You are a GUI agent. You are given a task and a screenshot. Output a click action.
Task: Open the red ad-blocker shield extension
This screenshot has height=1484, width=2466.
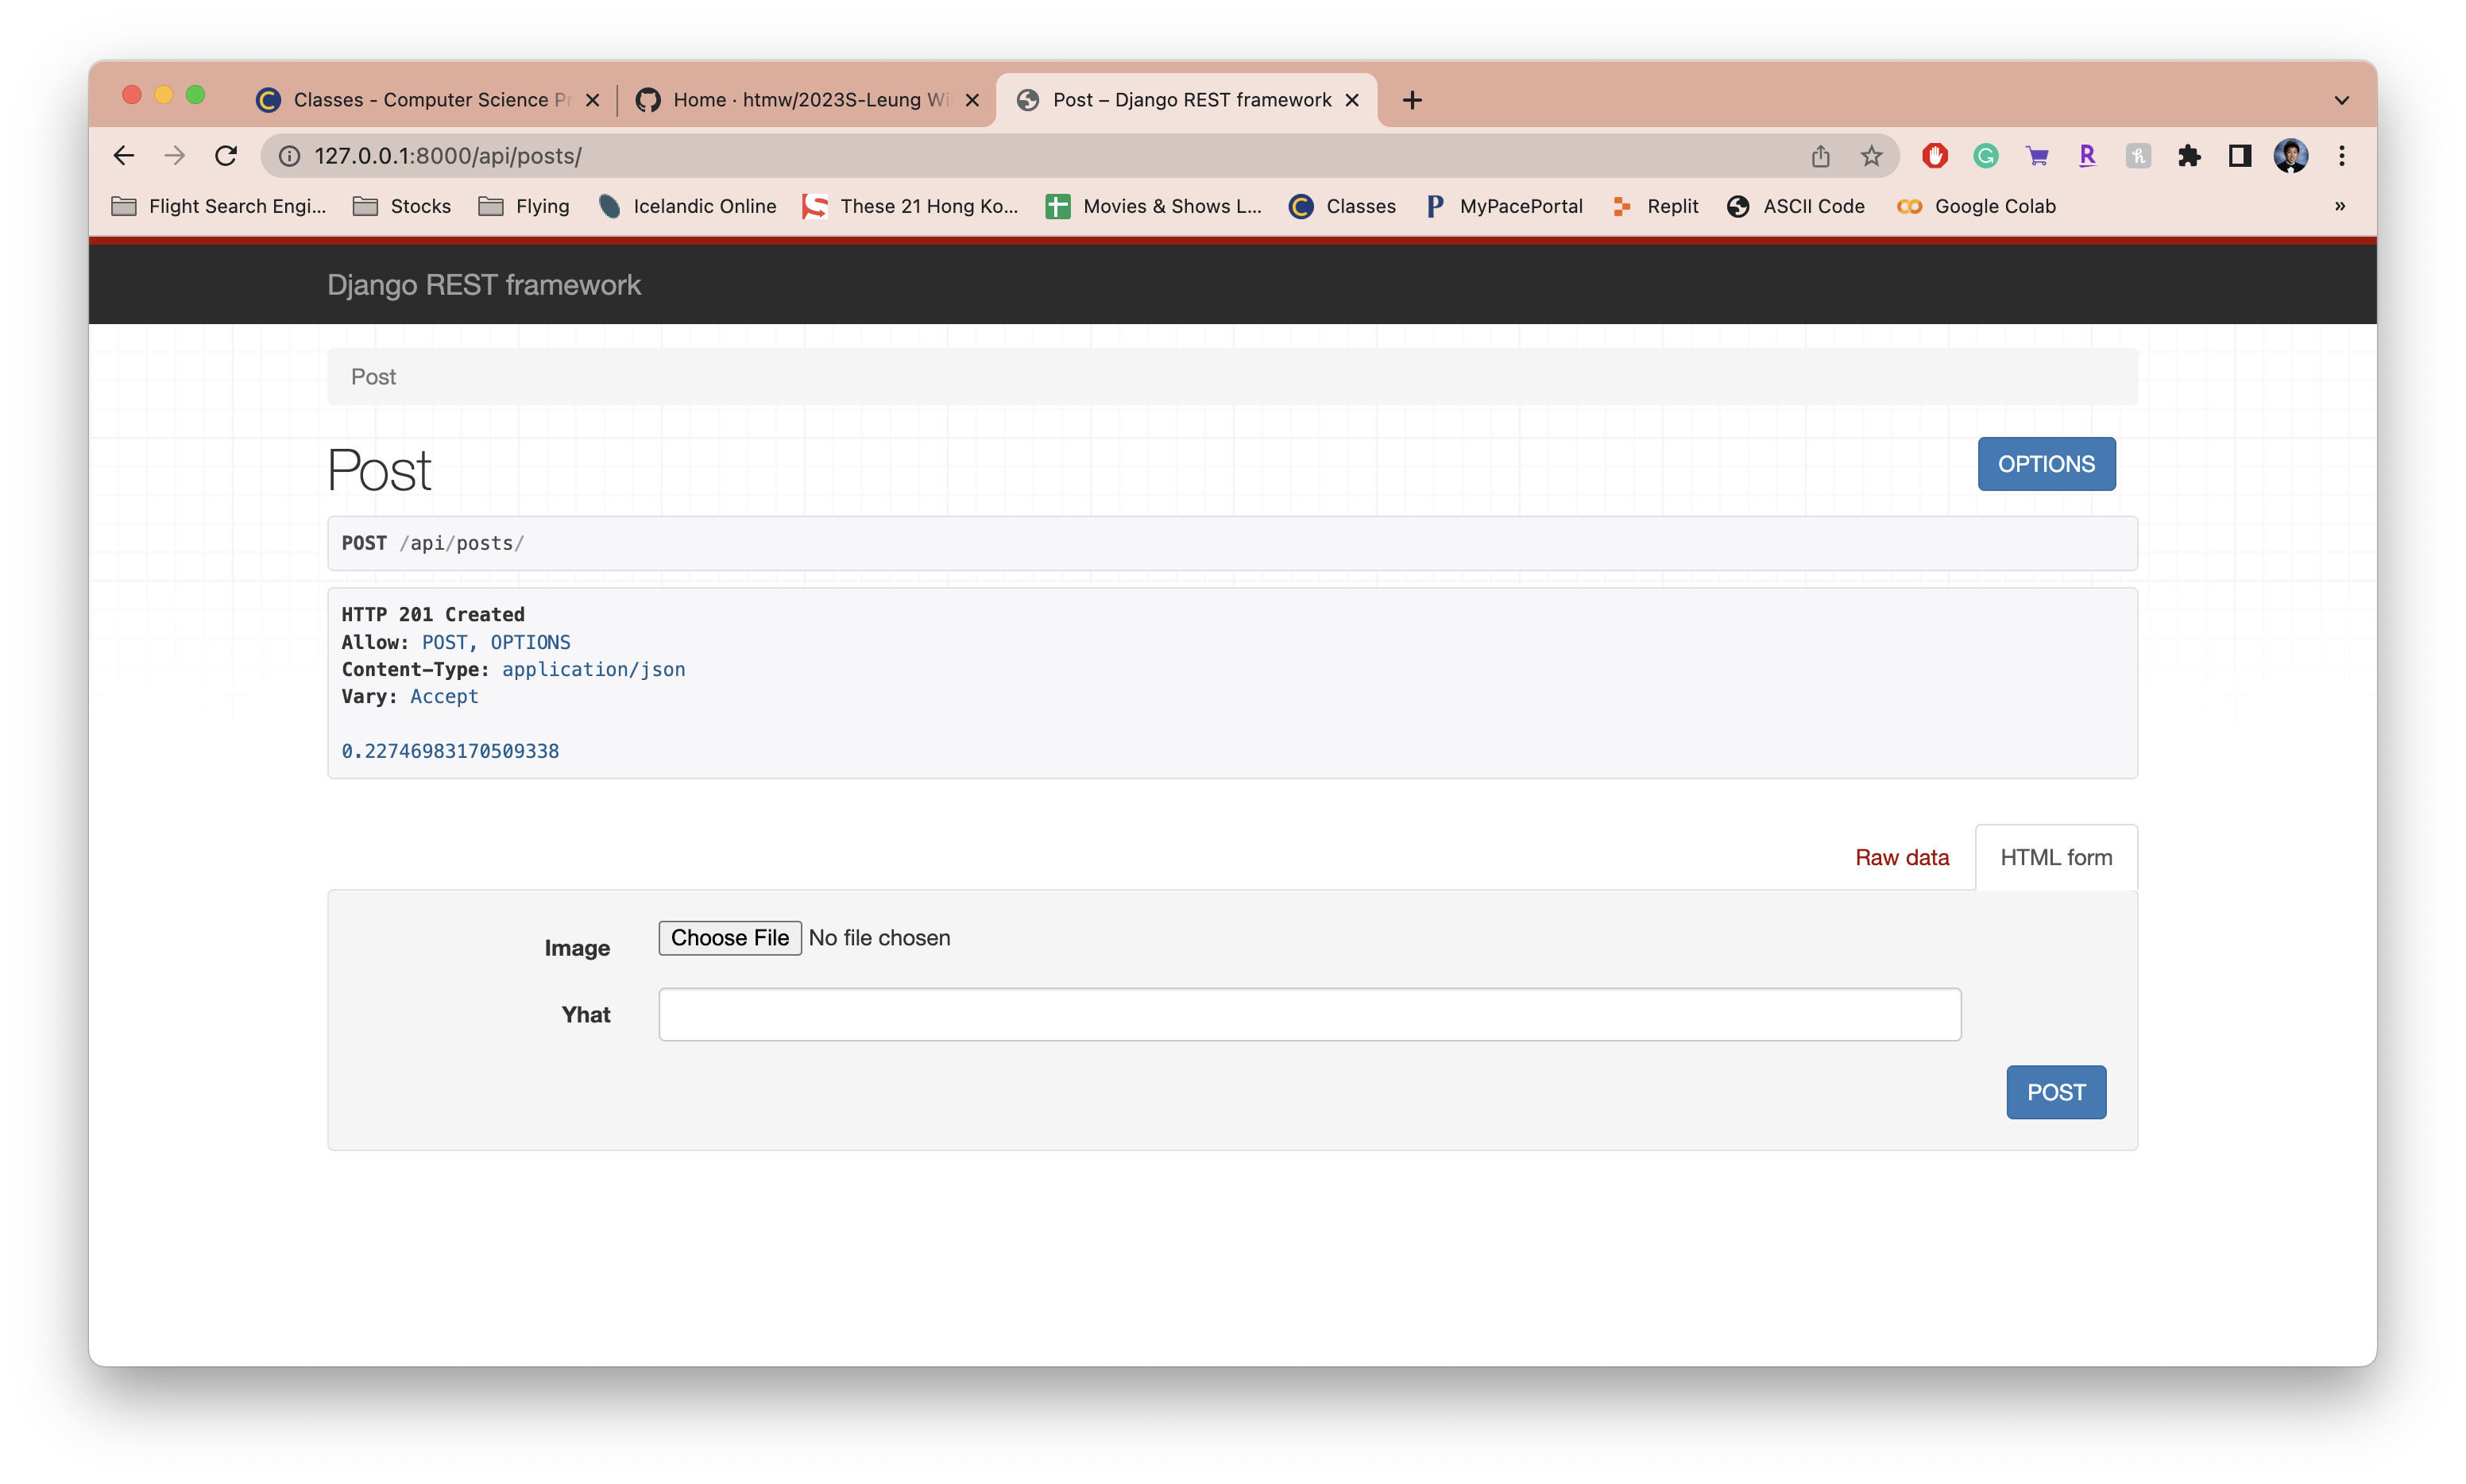point(1935,156)
